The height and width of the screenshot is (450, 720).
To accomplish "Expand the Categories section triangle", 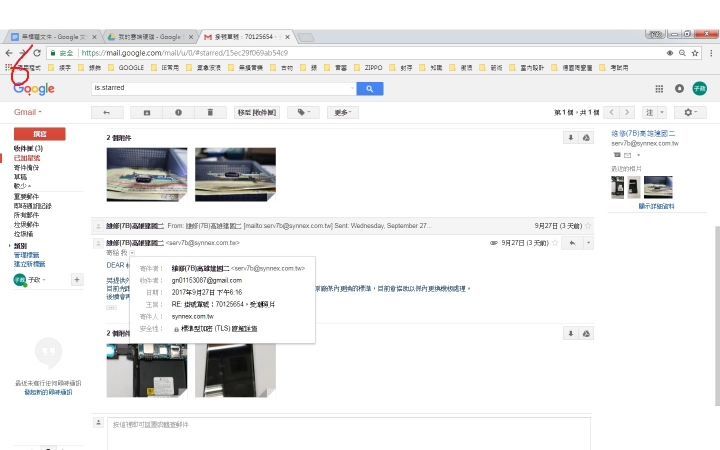I will (x=10, y=246).
